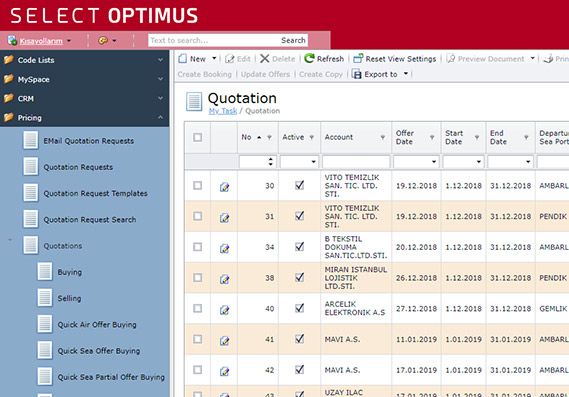Click Preview Document magnifier icon
The image size is (569, 397).
pos(451,59)
